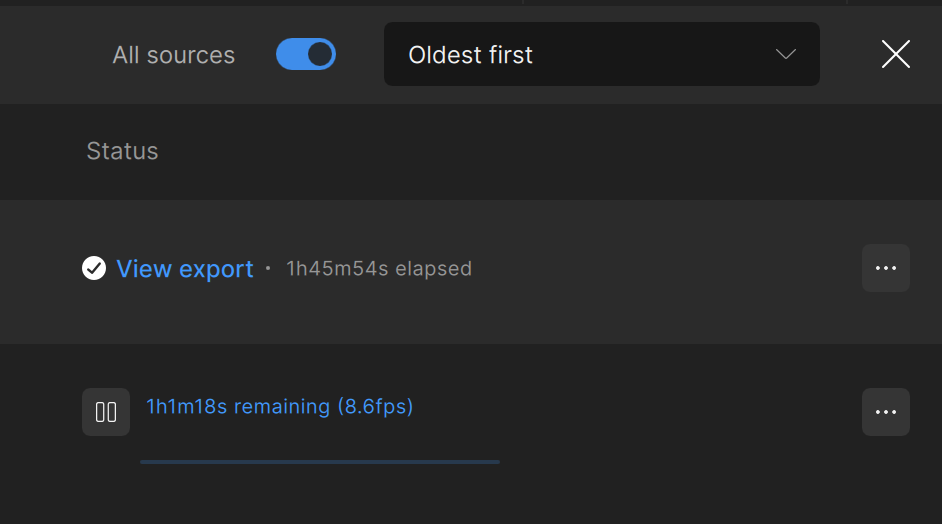Disable the All sources toggle
The height and width of the screenshot is (524, 942).
[306, 54]
